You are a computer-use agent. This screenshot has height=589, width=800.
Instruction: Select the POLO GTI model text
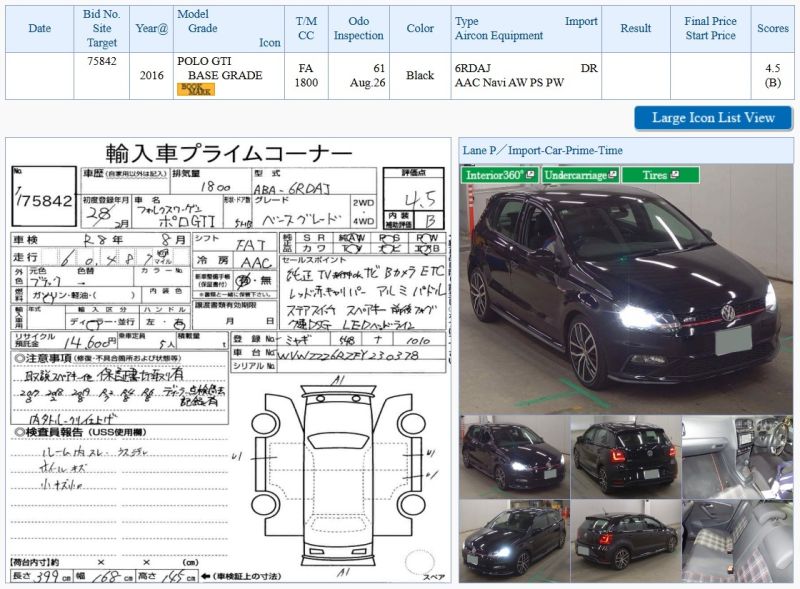[x=204, y=61]
